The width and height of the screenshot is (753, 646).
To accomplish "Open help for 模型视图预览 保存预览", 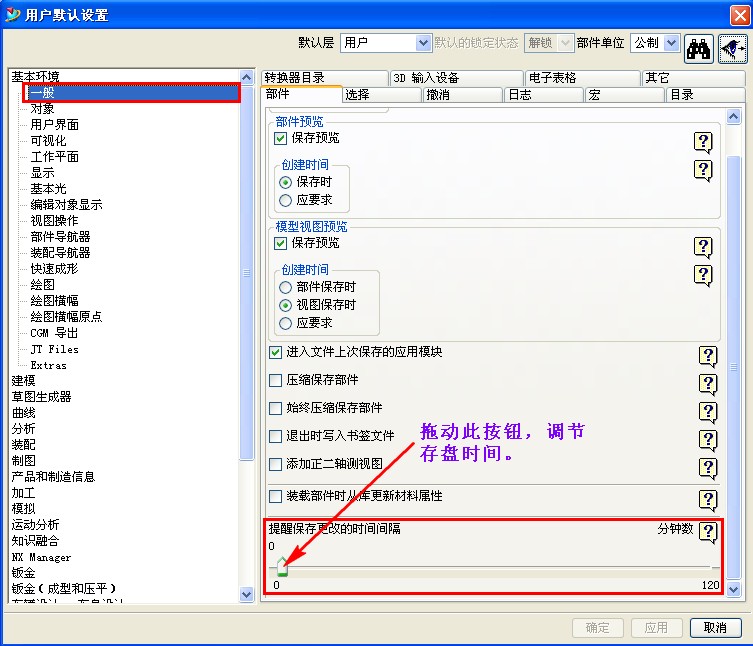I will [703, 247].
